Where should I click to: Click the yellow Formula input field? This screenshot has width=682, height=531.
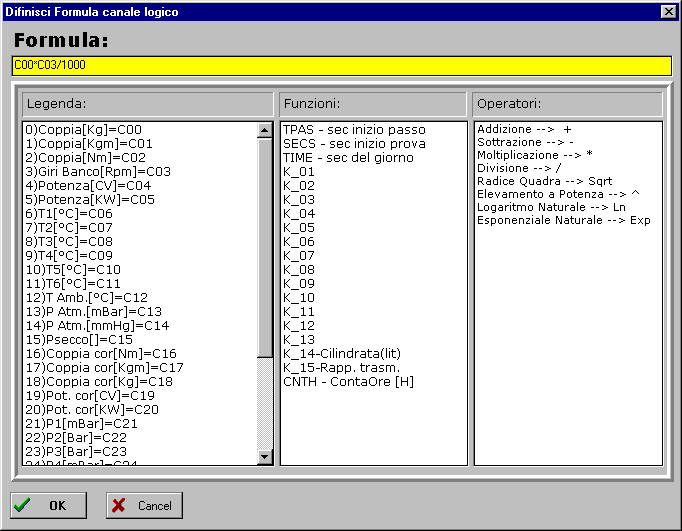point(341,66)
